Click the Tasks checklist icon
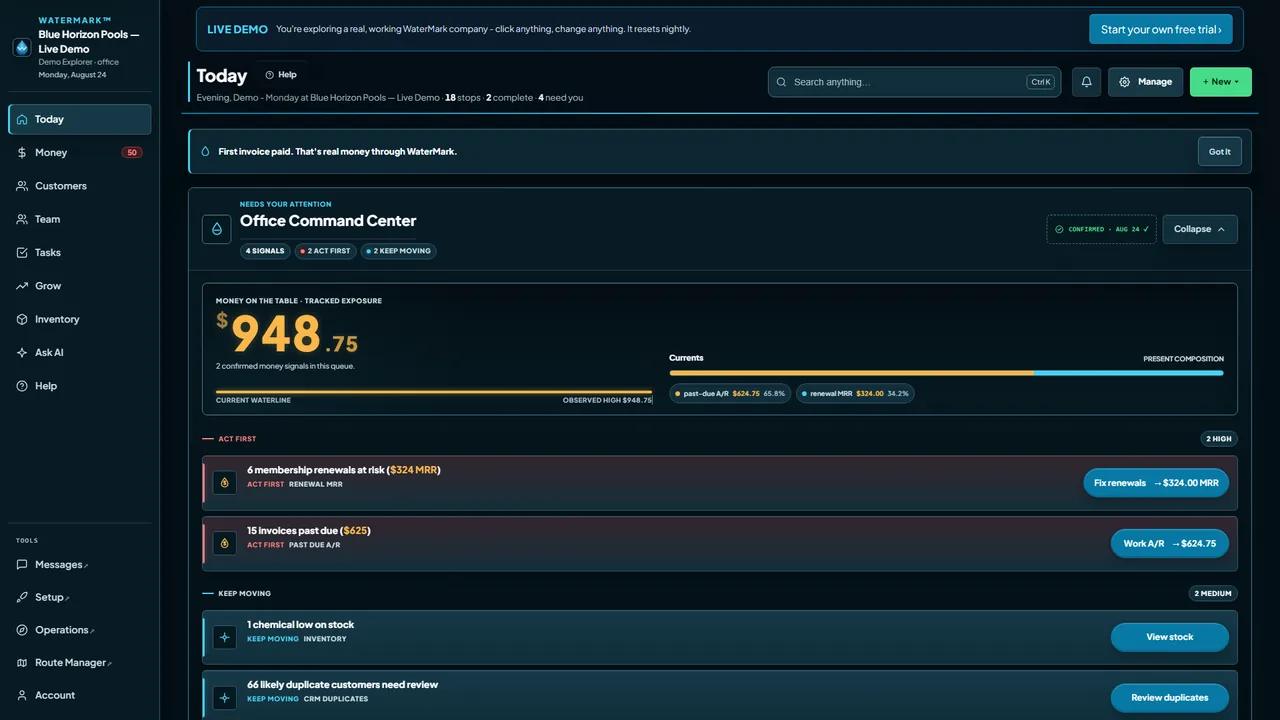The image size is (1280, 720). tap(22, 253)
